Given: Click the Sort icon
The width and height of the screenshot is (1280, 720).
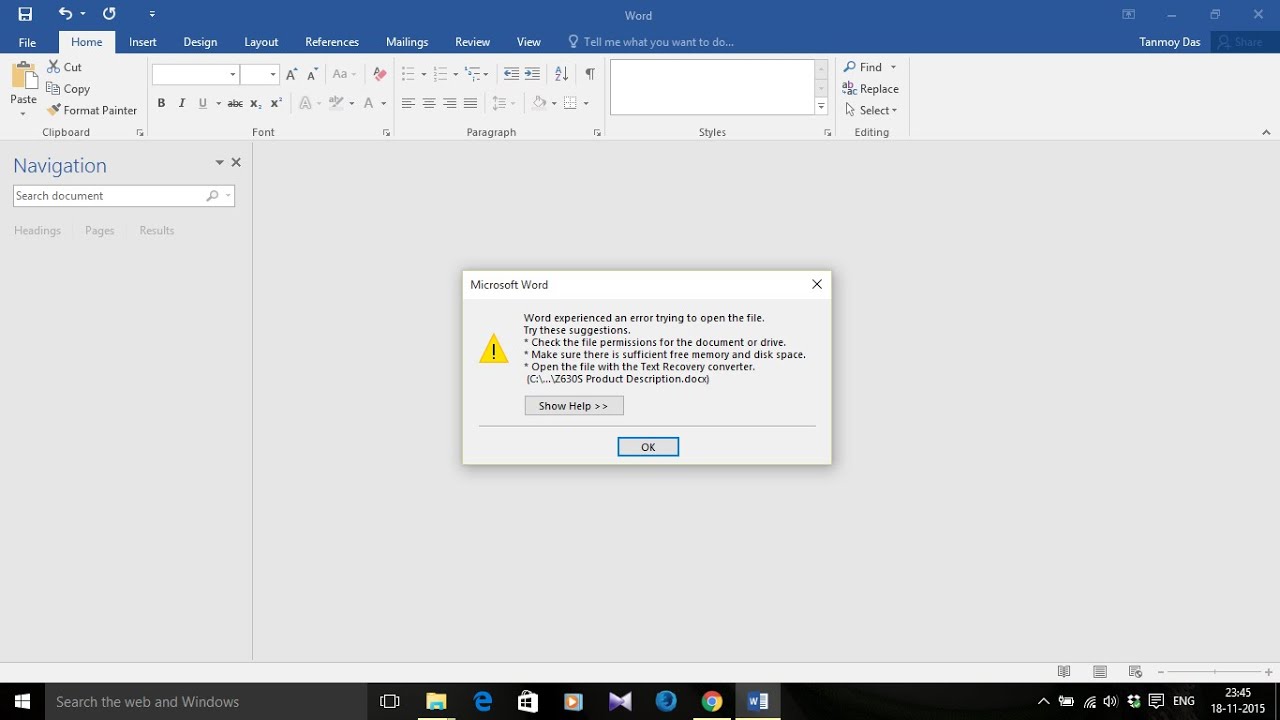Looking at the screenshot, I should 561,74.
